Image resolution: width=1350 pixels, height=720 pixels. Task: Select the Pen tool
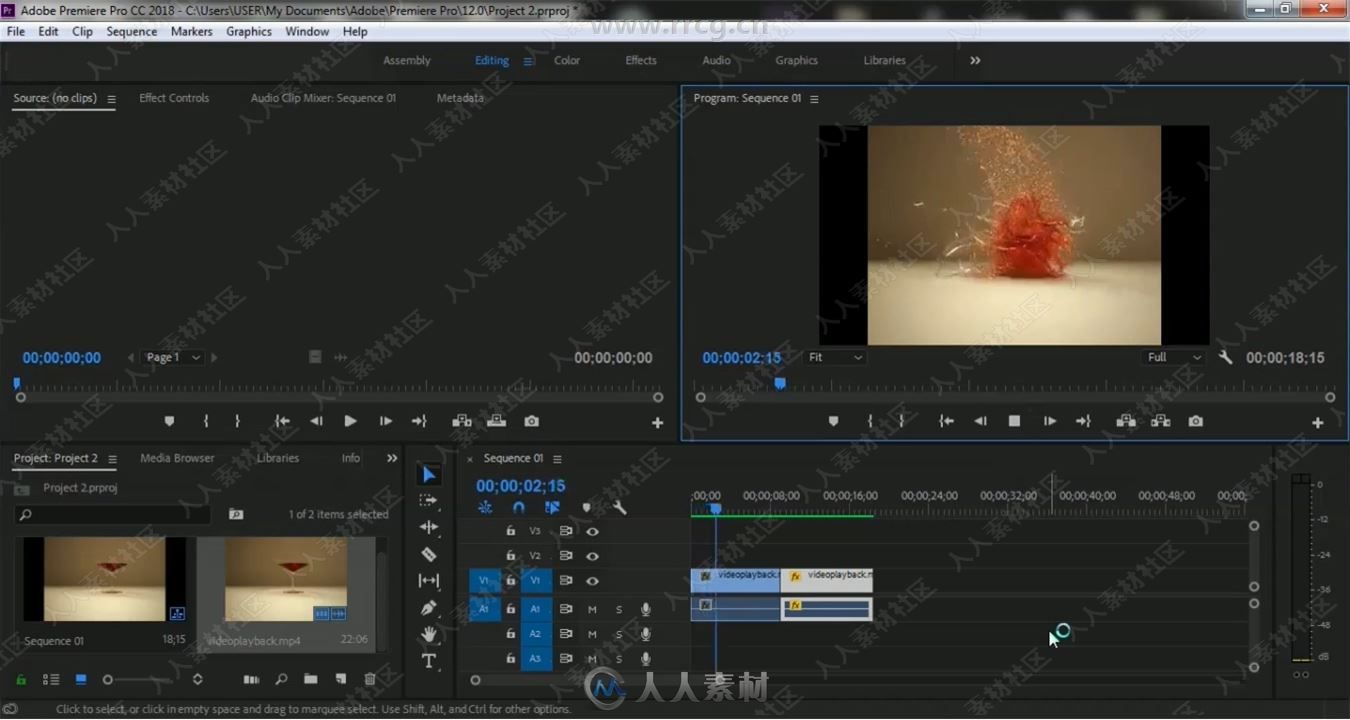point(429,607)
